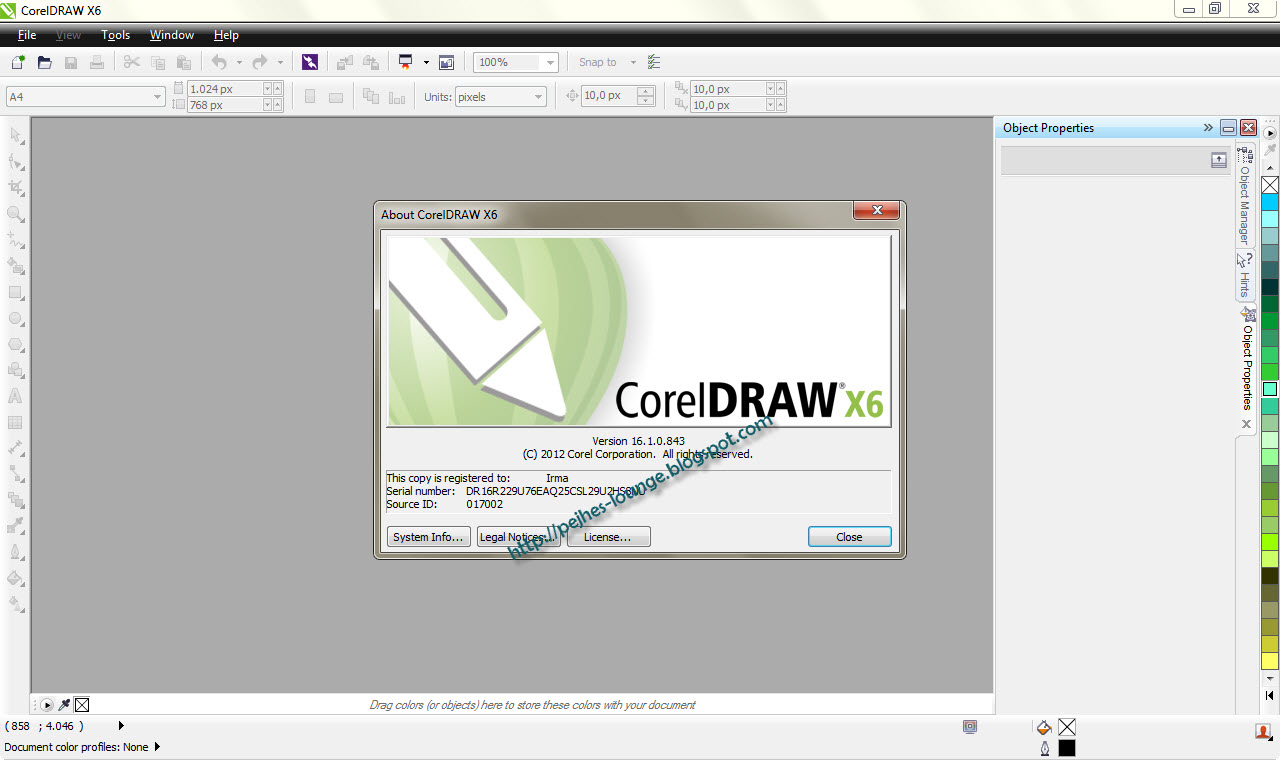The height and width of the screenshot is (760, 1280).
Task: Click the Import icon in toolbar
Action: (x=344, y=62)
